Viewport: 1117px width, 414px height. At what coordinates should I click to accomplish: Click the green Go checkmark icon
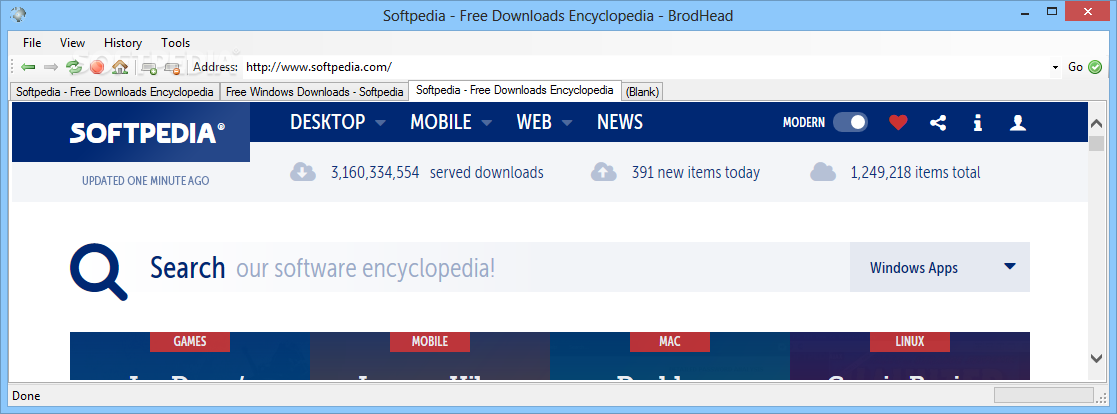coord(1095,67)
